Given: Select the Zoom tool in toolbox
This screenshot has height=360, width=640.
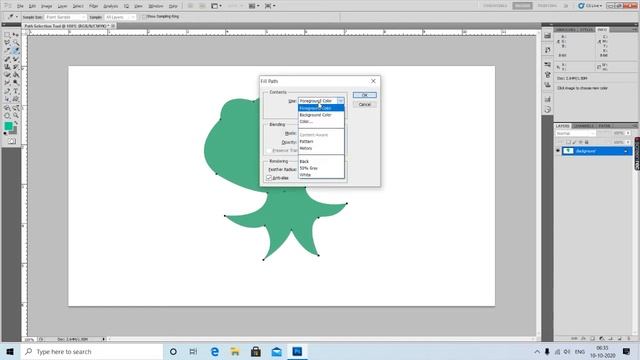Looking at the screenshot, I should click(x=16, y=116).
